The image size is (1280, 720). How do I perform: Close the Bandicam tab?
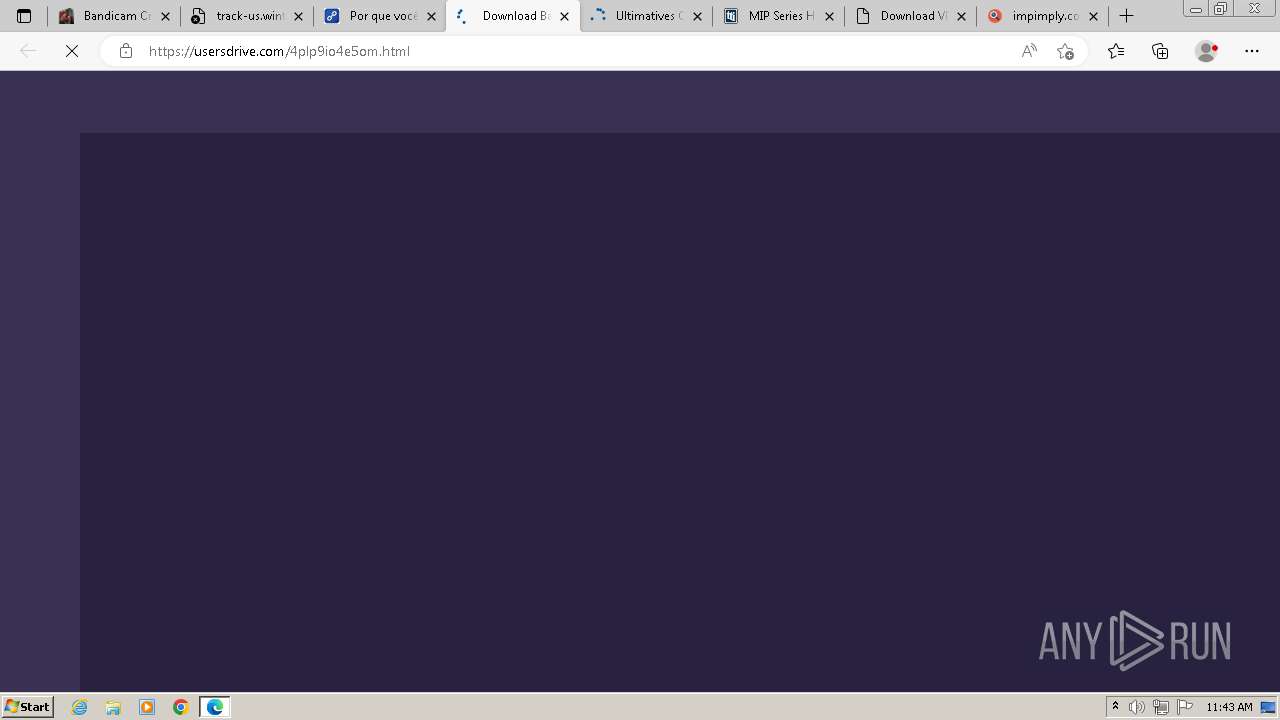pyautogui.click(x=166, y=16)
